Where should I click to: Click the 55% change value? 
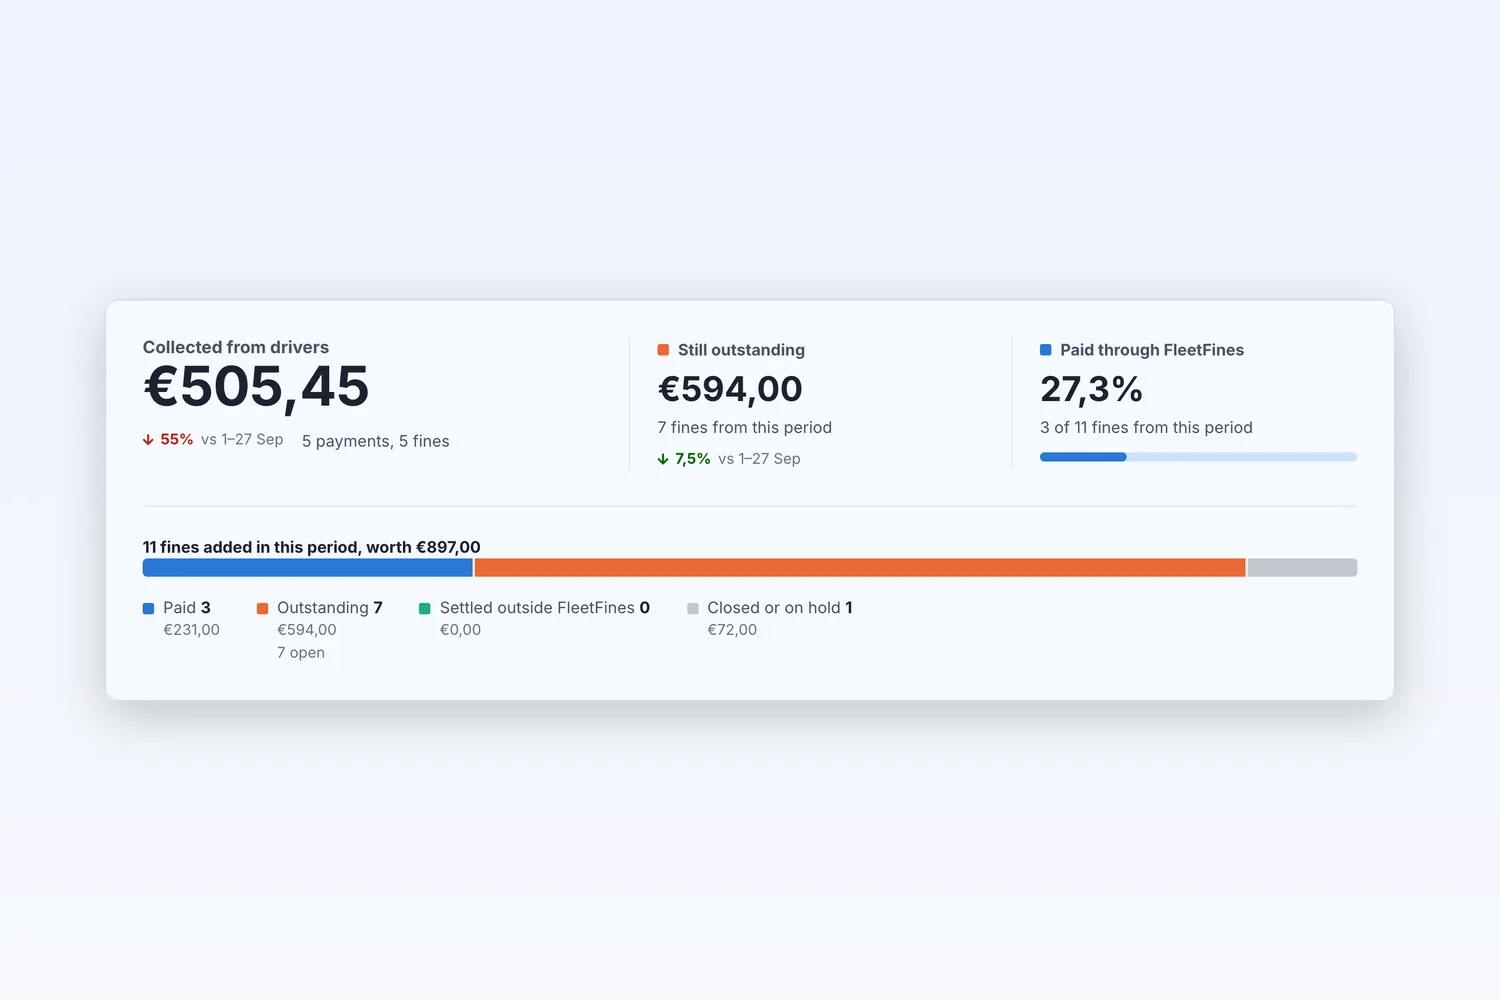177,440
